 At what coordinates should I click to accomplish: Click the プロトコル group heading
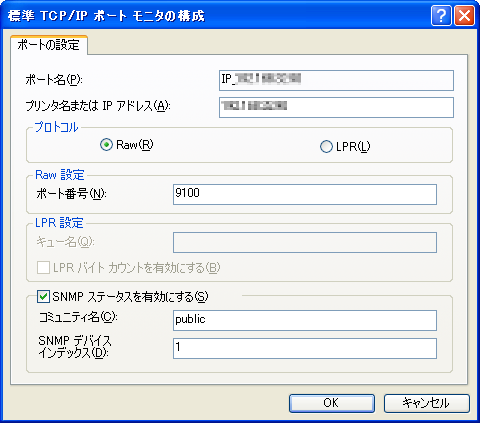[56, 127]
